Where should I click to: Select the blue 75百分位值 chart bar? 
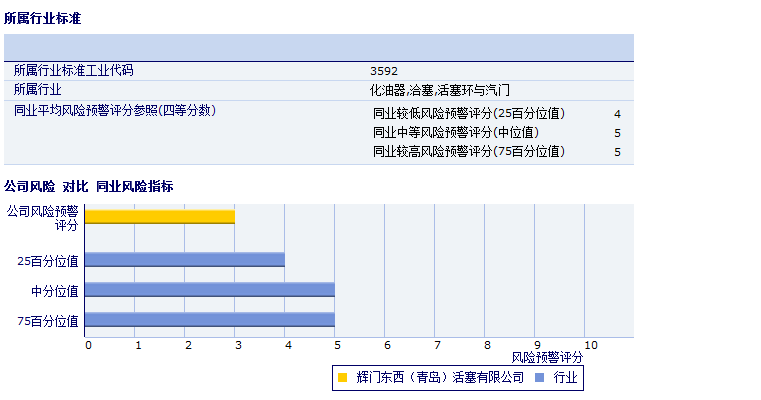click(x=210, y=320)
